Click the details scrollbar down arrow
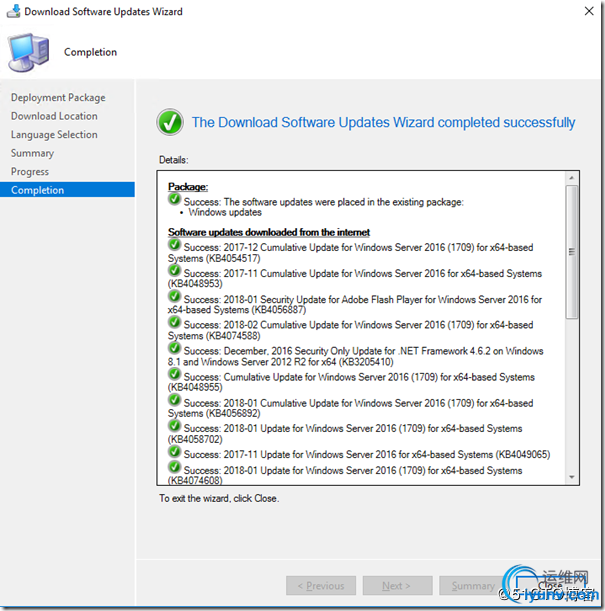Viewport: 605px width, 611px height. coord(571,477)
